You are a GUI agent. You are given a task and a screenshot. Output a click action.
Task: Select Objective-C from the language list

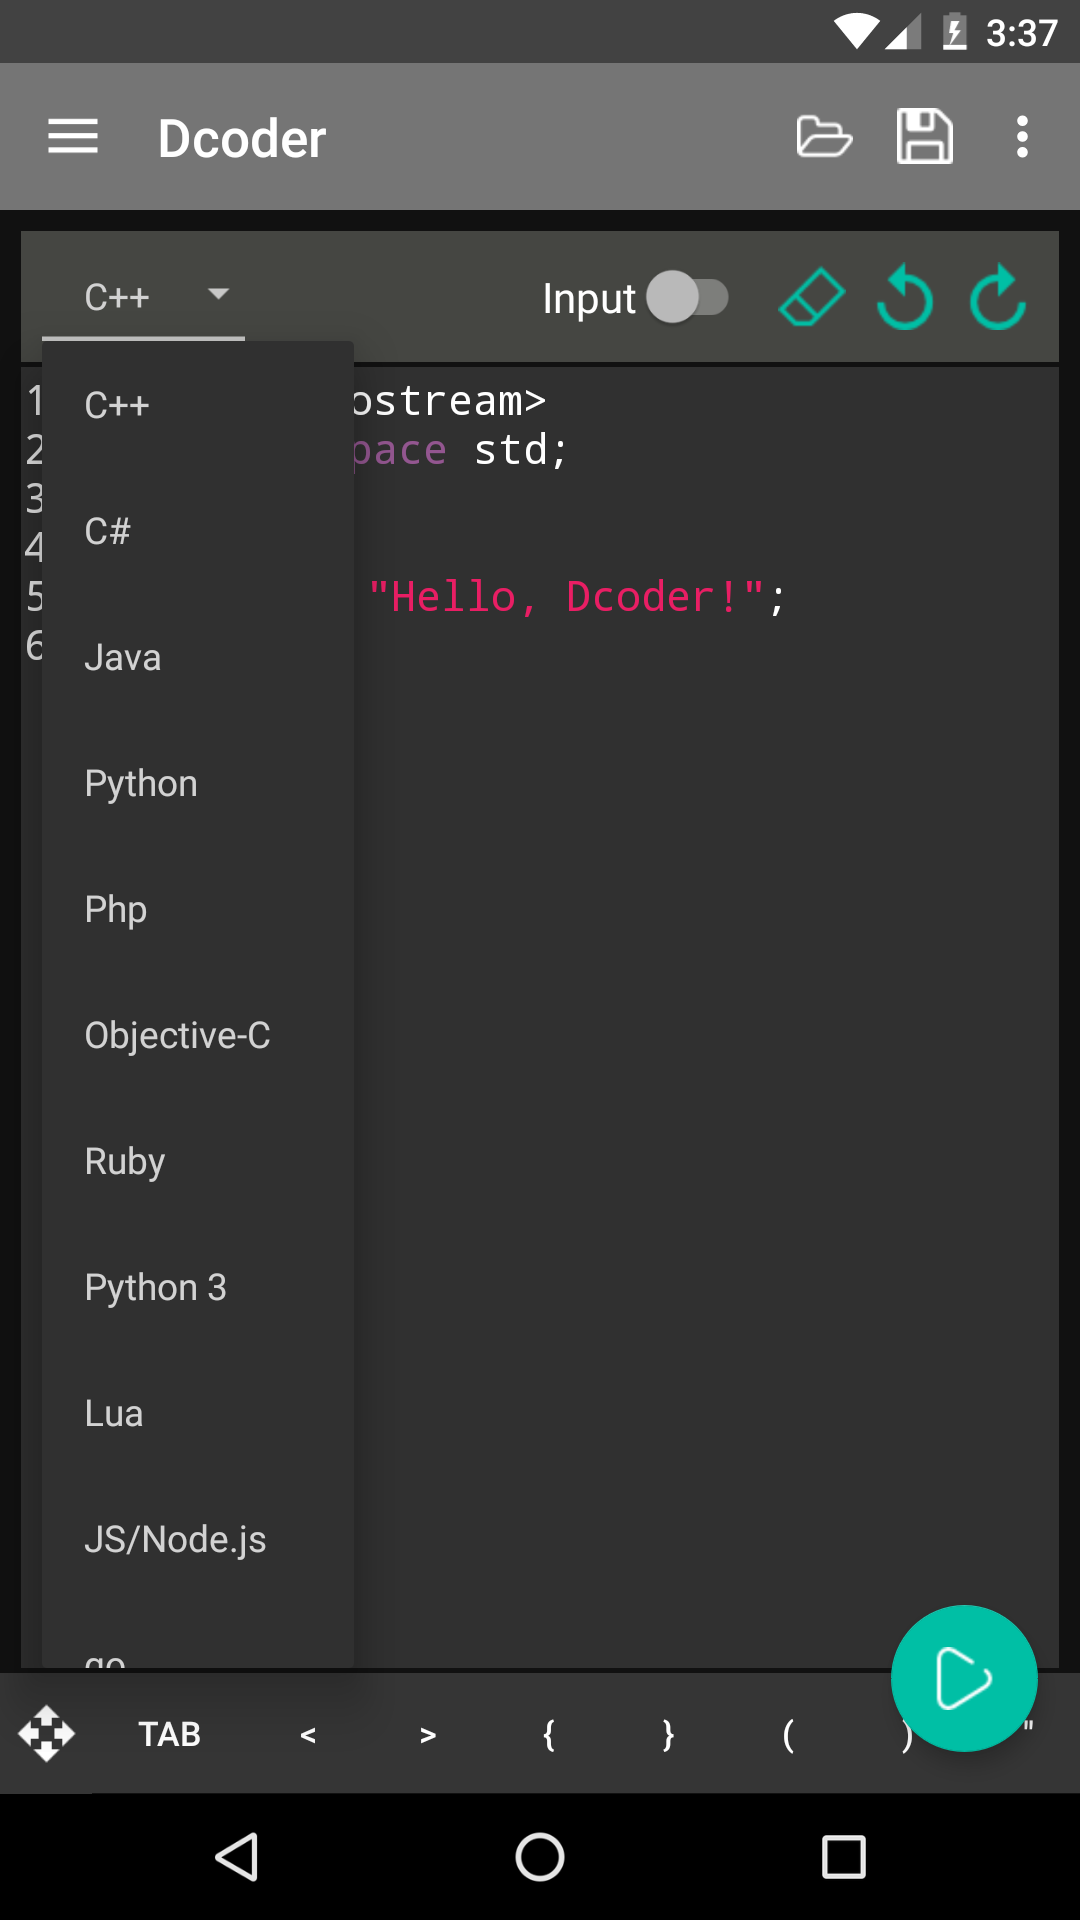coord(198,1035)
